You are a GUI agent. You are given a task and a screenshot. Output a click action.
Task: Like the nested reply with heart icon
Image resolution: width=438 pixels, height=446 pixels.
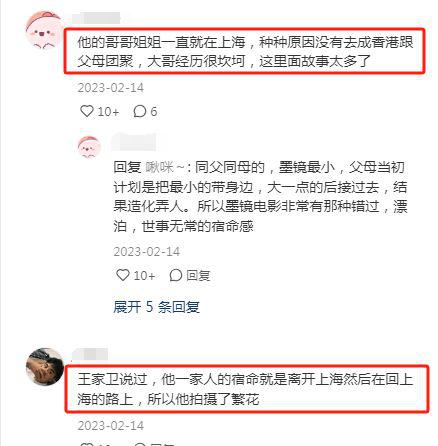tap(123, 275)
